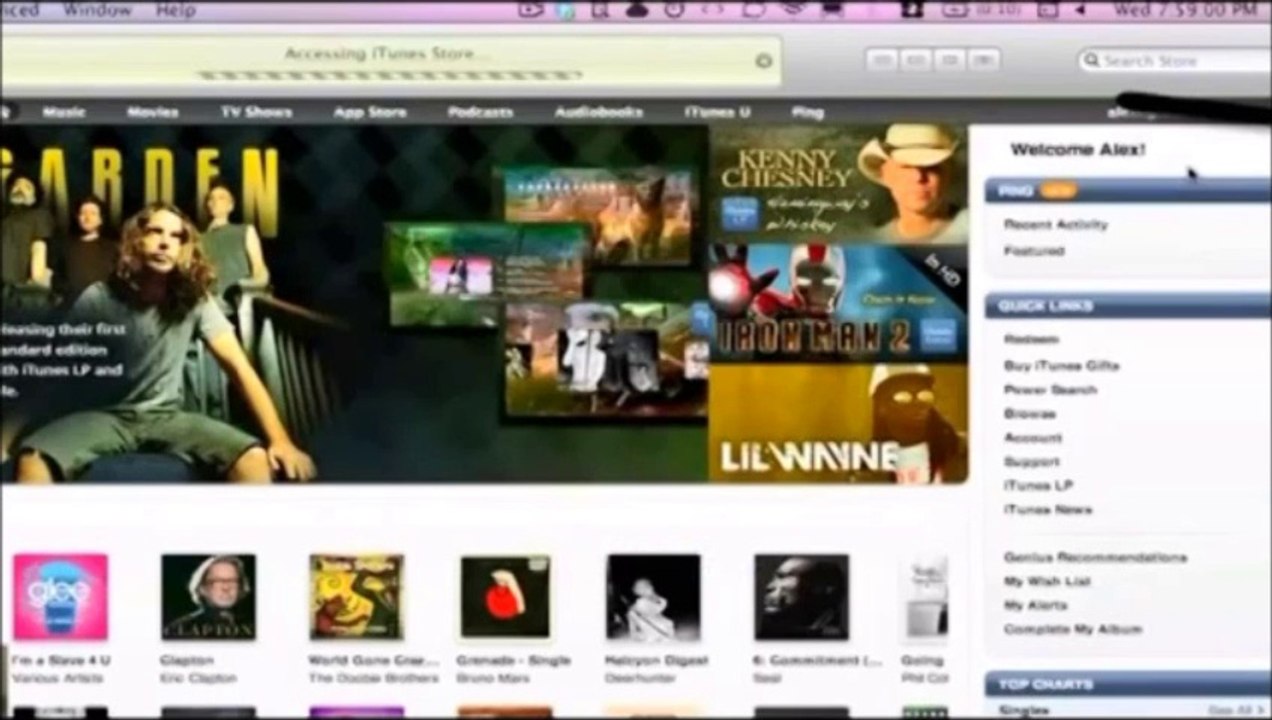Click the Browse quick link

pyautogui.click(x=1030, y=414)
